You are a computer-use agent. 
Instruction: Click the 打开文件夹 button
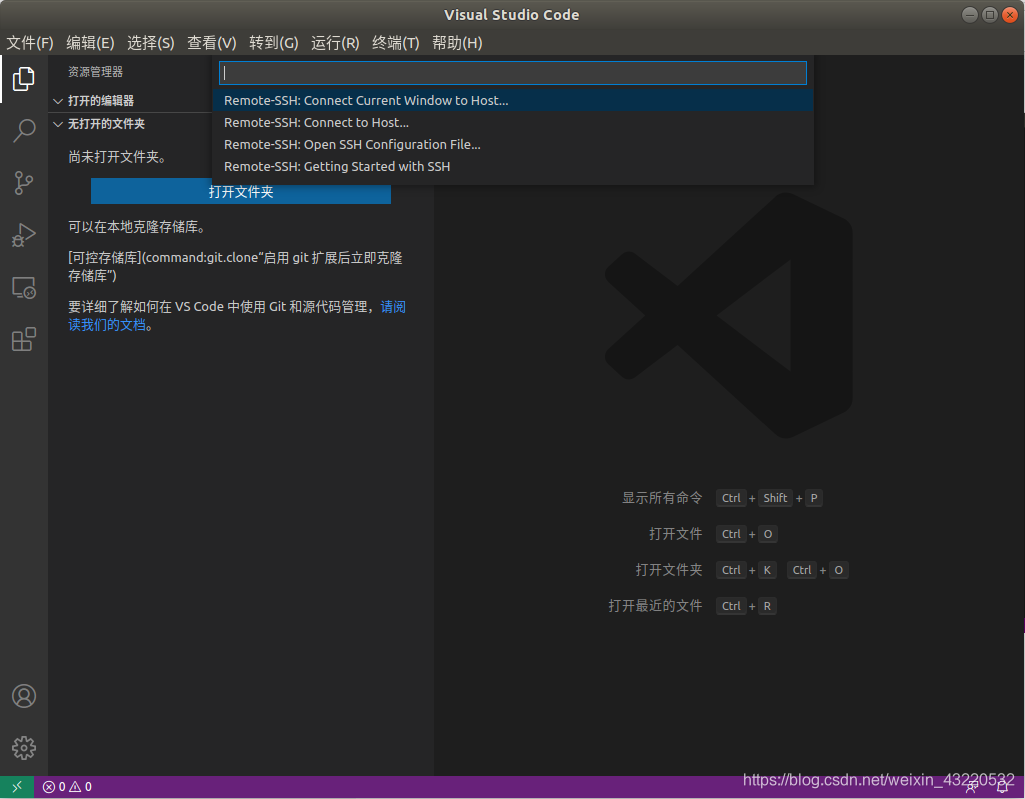(241, 192)
